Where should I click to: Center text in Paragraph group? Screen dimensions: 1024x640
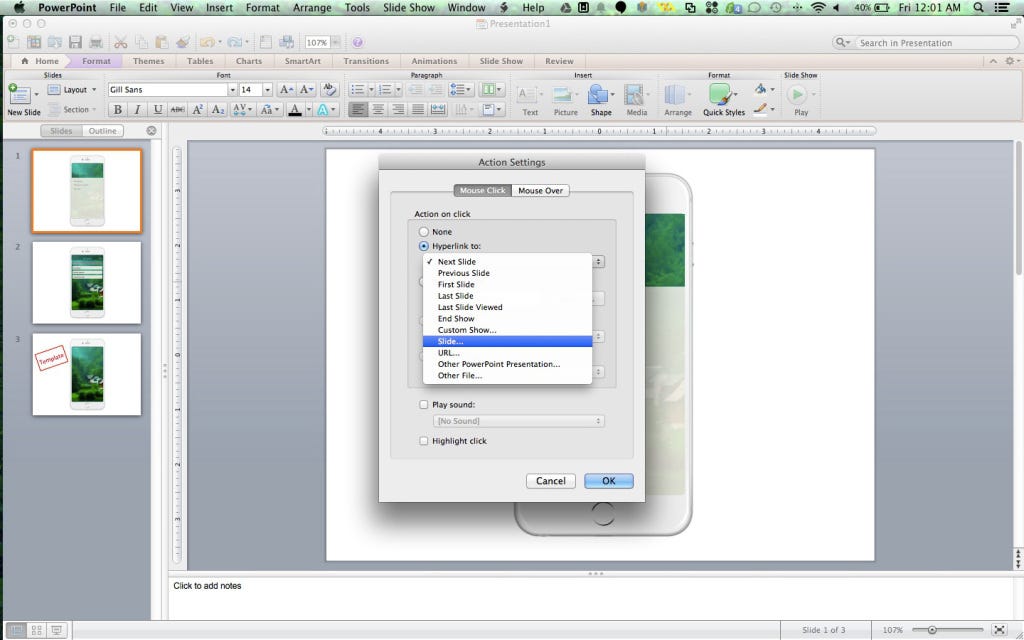click(x=377, y=110)
